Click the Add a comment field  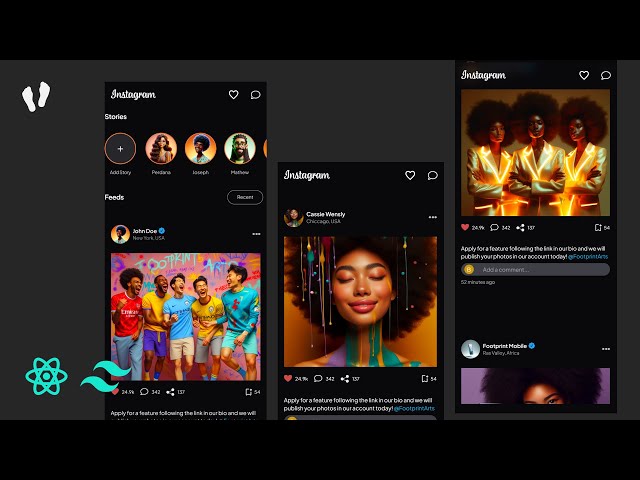coord(536,269)
